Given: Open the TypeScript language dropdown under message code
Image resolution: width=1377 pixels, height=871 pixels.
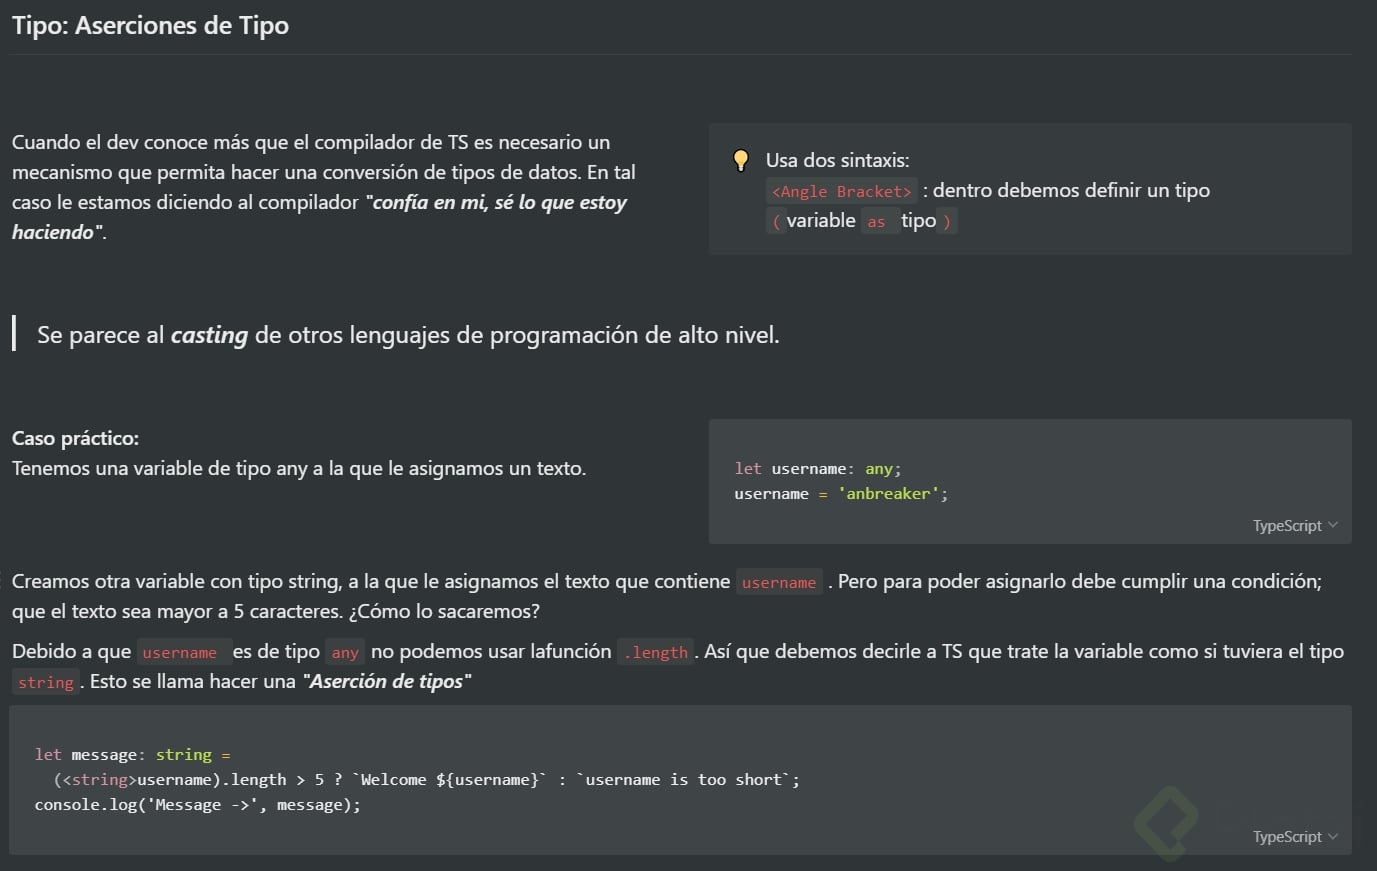Looking at the screenshot, I should pyautogui.click(x=1295, y=837).
